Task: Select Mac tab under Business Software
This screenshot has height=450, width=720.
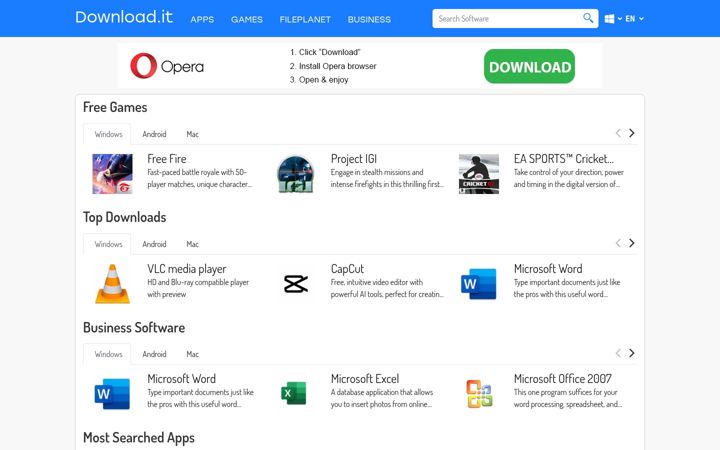Action: tap(192, 354)
